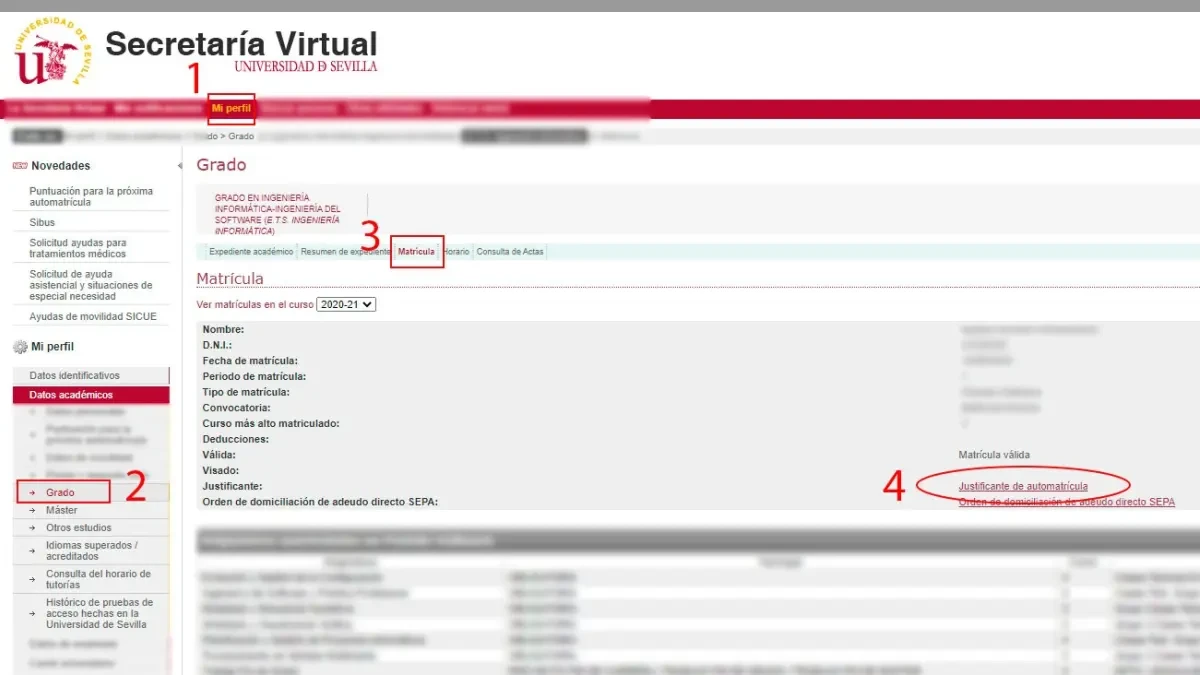Viewport: 1200px width, 675px height.
Task: Open Otros estudios sidebar entry
Action: pyautogui.click(x=79, y=528)
